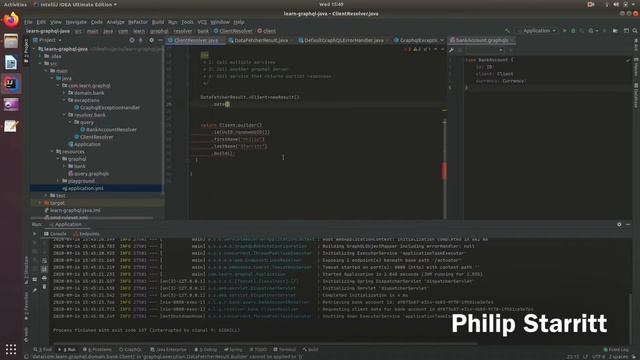Expand the domain.bank package
The width and height of the screenshot is (640, 360).
pos(64,93)
